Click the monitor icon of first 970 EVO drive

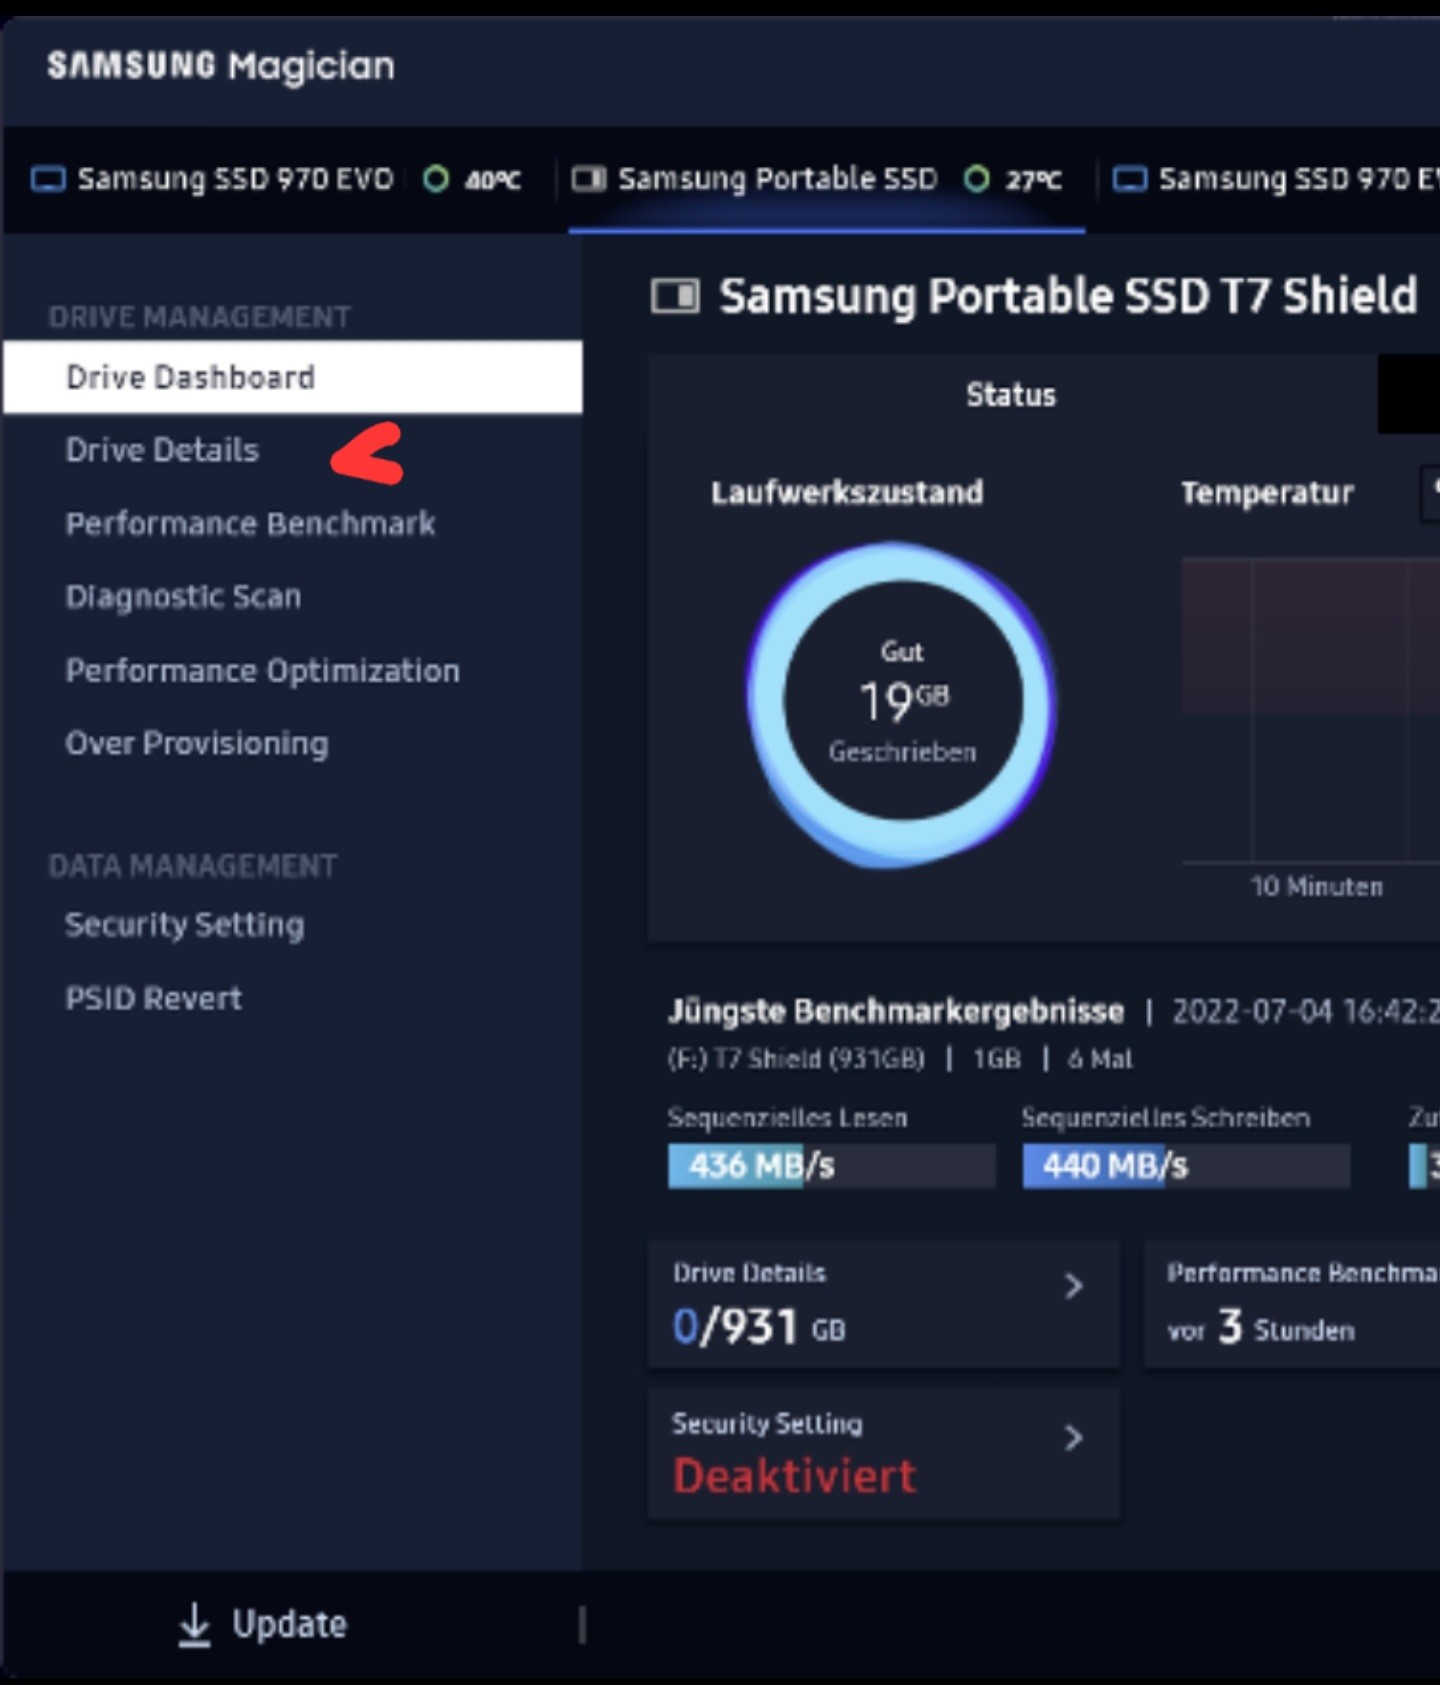(x=48, y=180)
